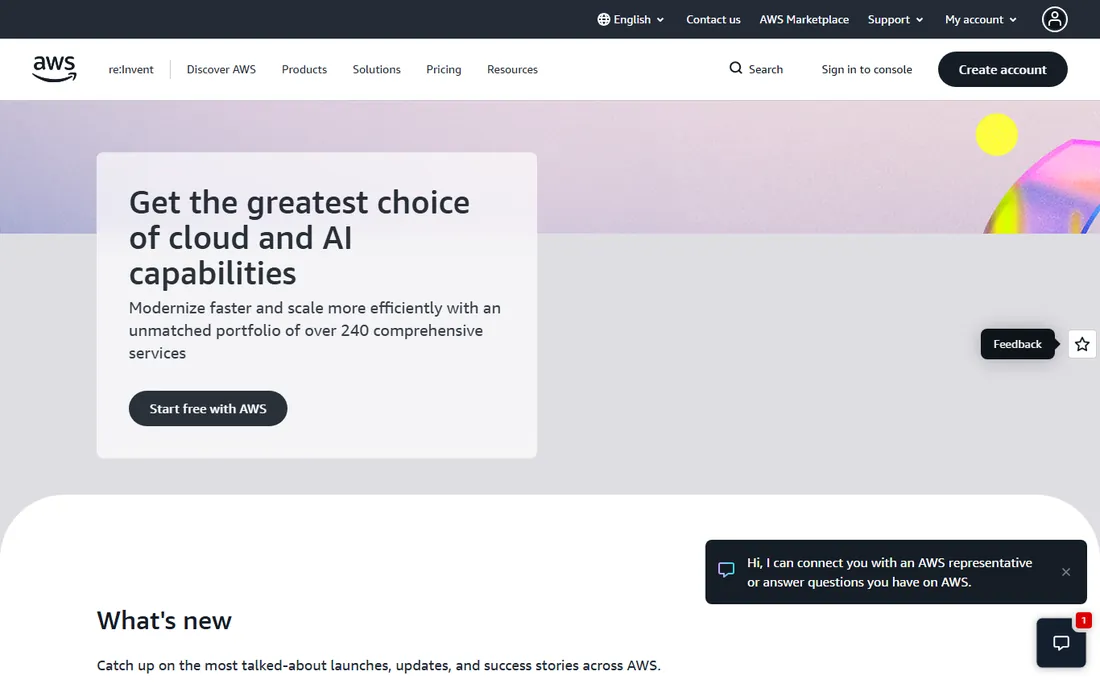Expand the Support dropdown

pyautogui.click(x=895, y=20)
